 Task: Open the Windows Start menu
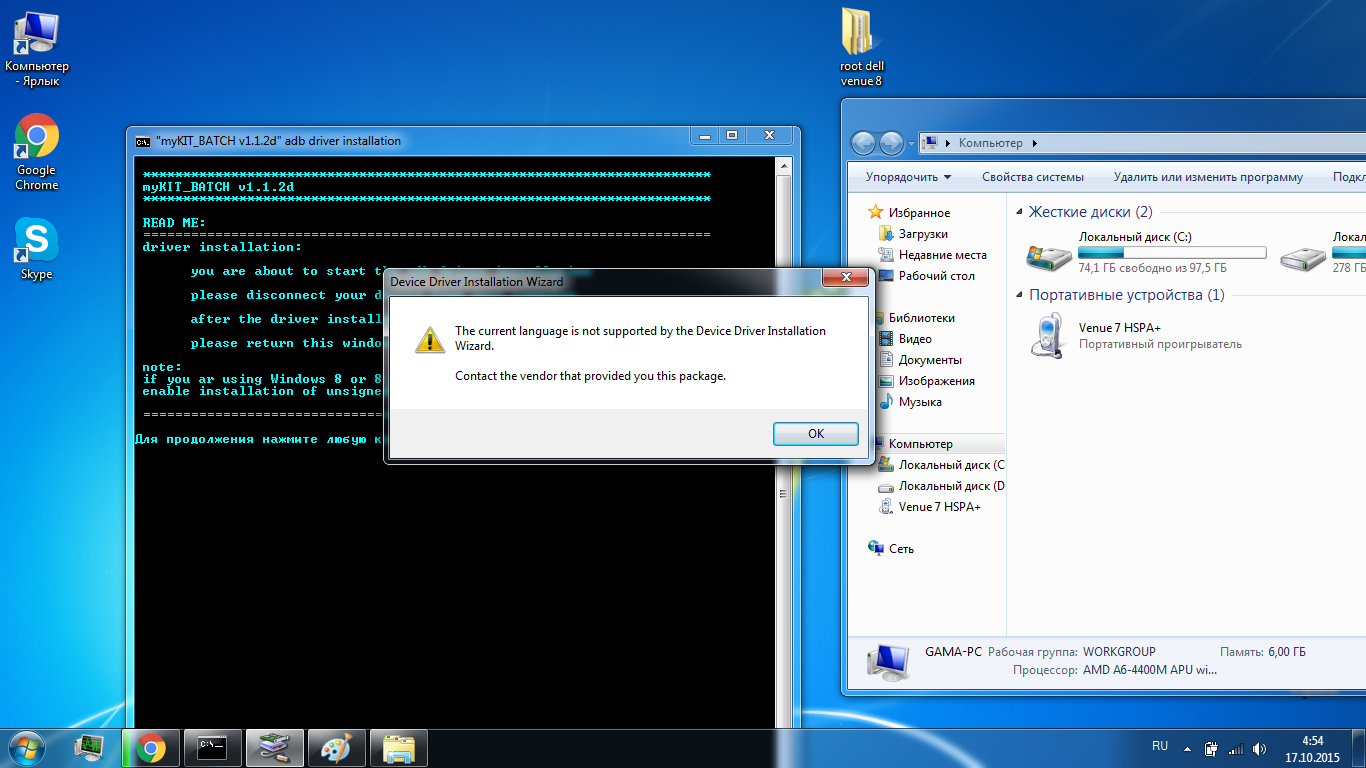(x=25, y=747)
